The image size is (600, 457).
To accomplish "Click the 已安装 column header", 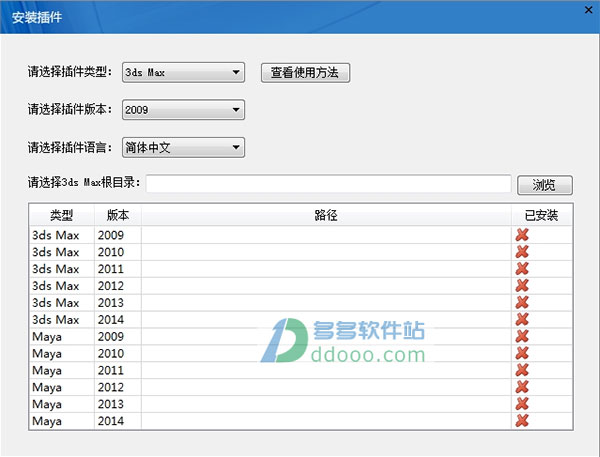I will point(541,215).
